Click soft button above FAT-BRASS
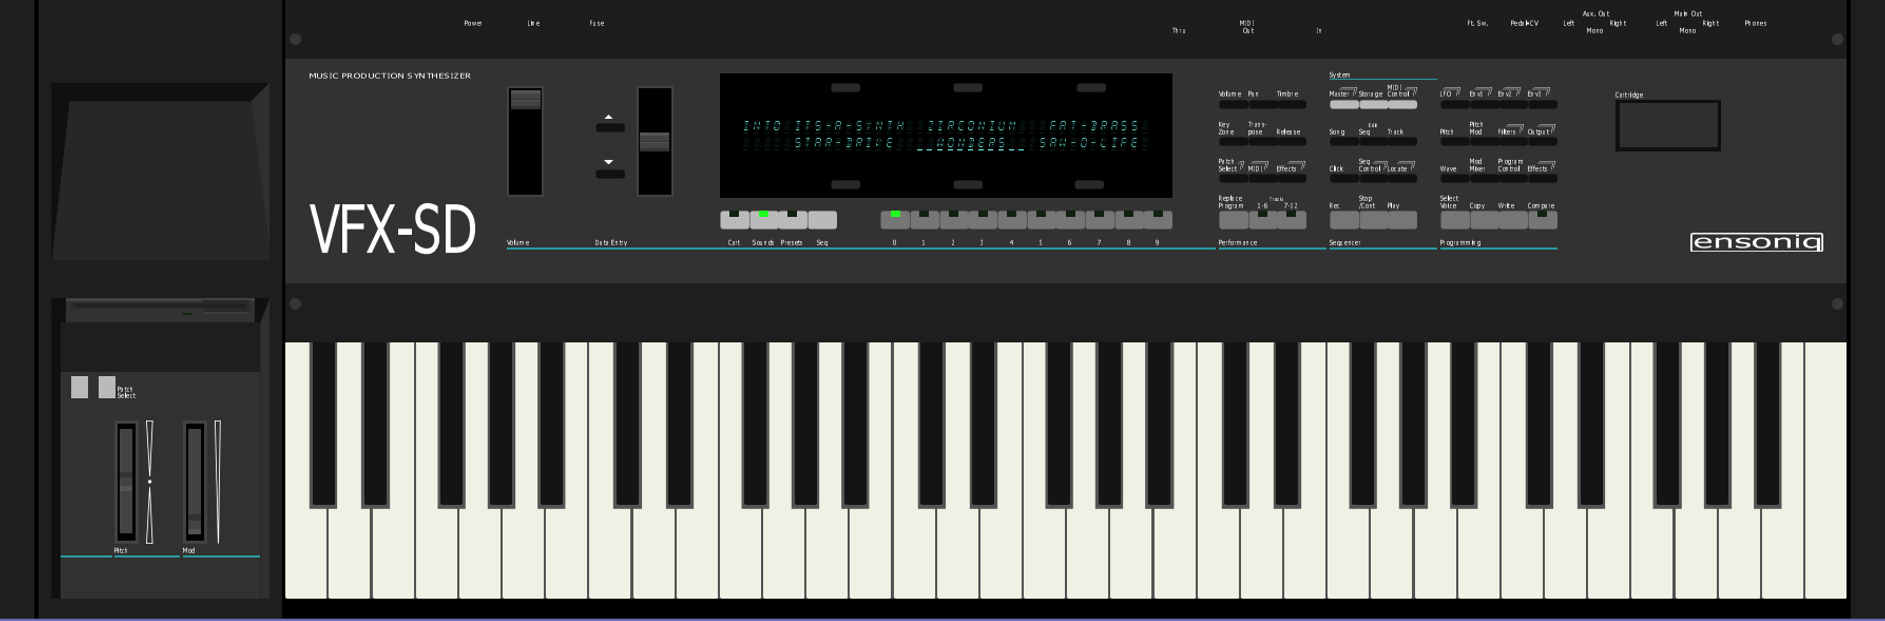1885x621 pixels. 1090,88
